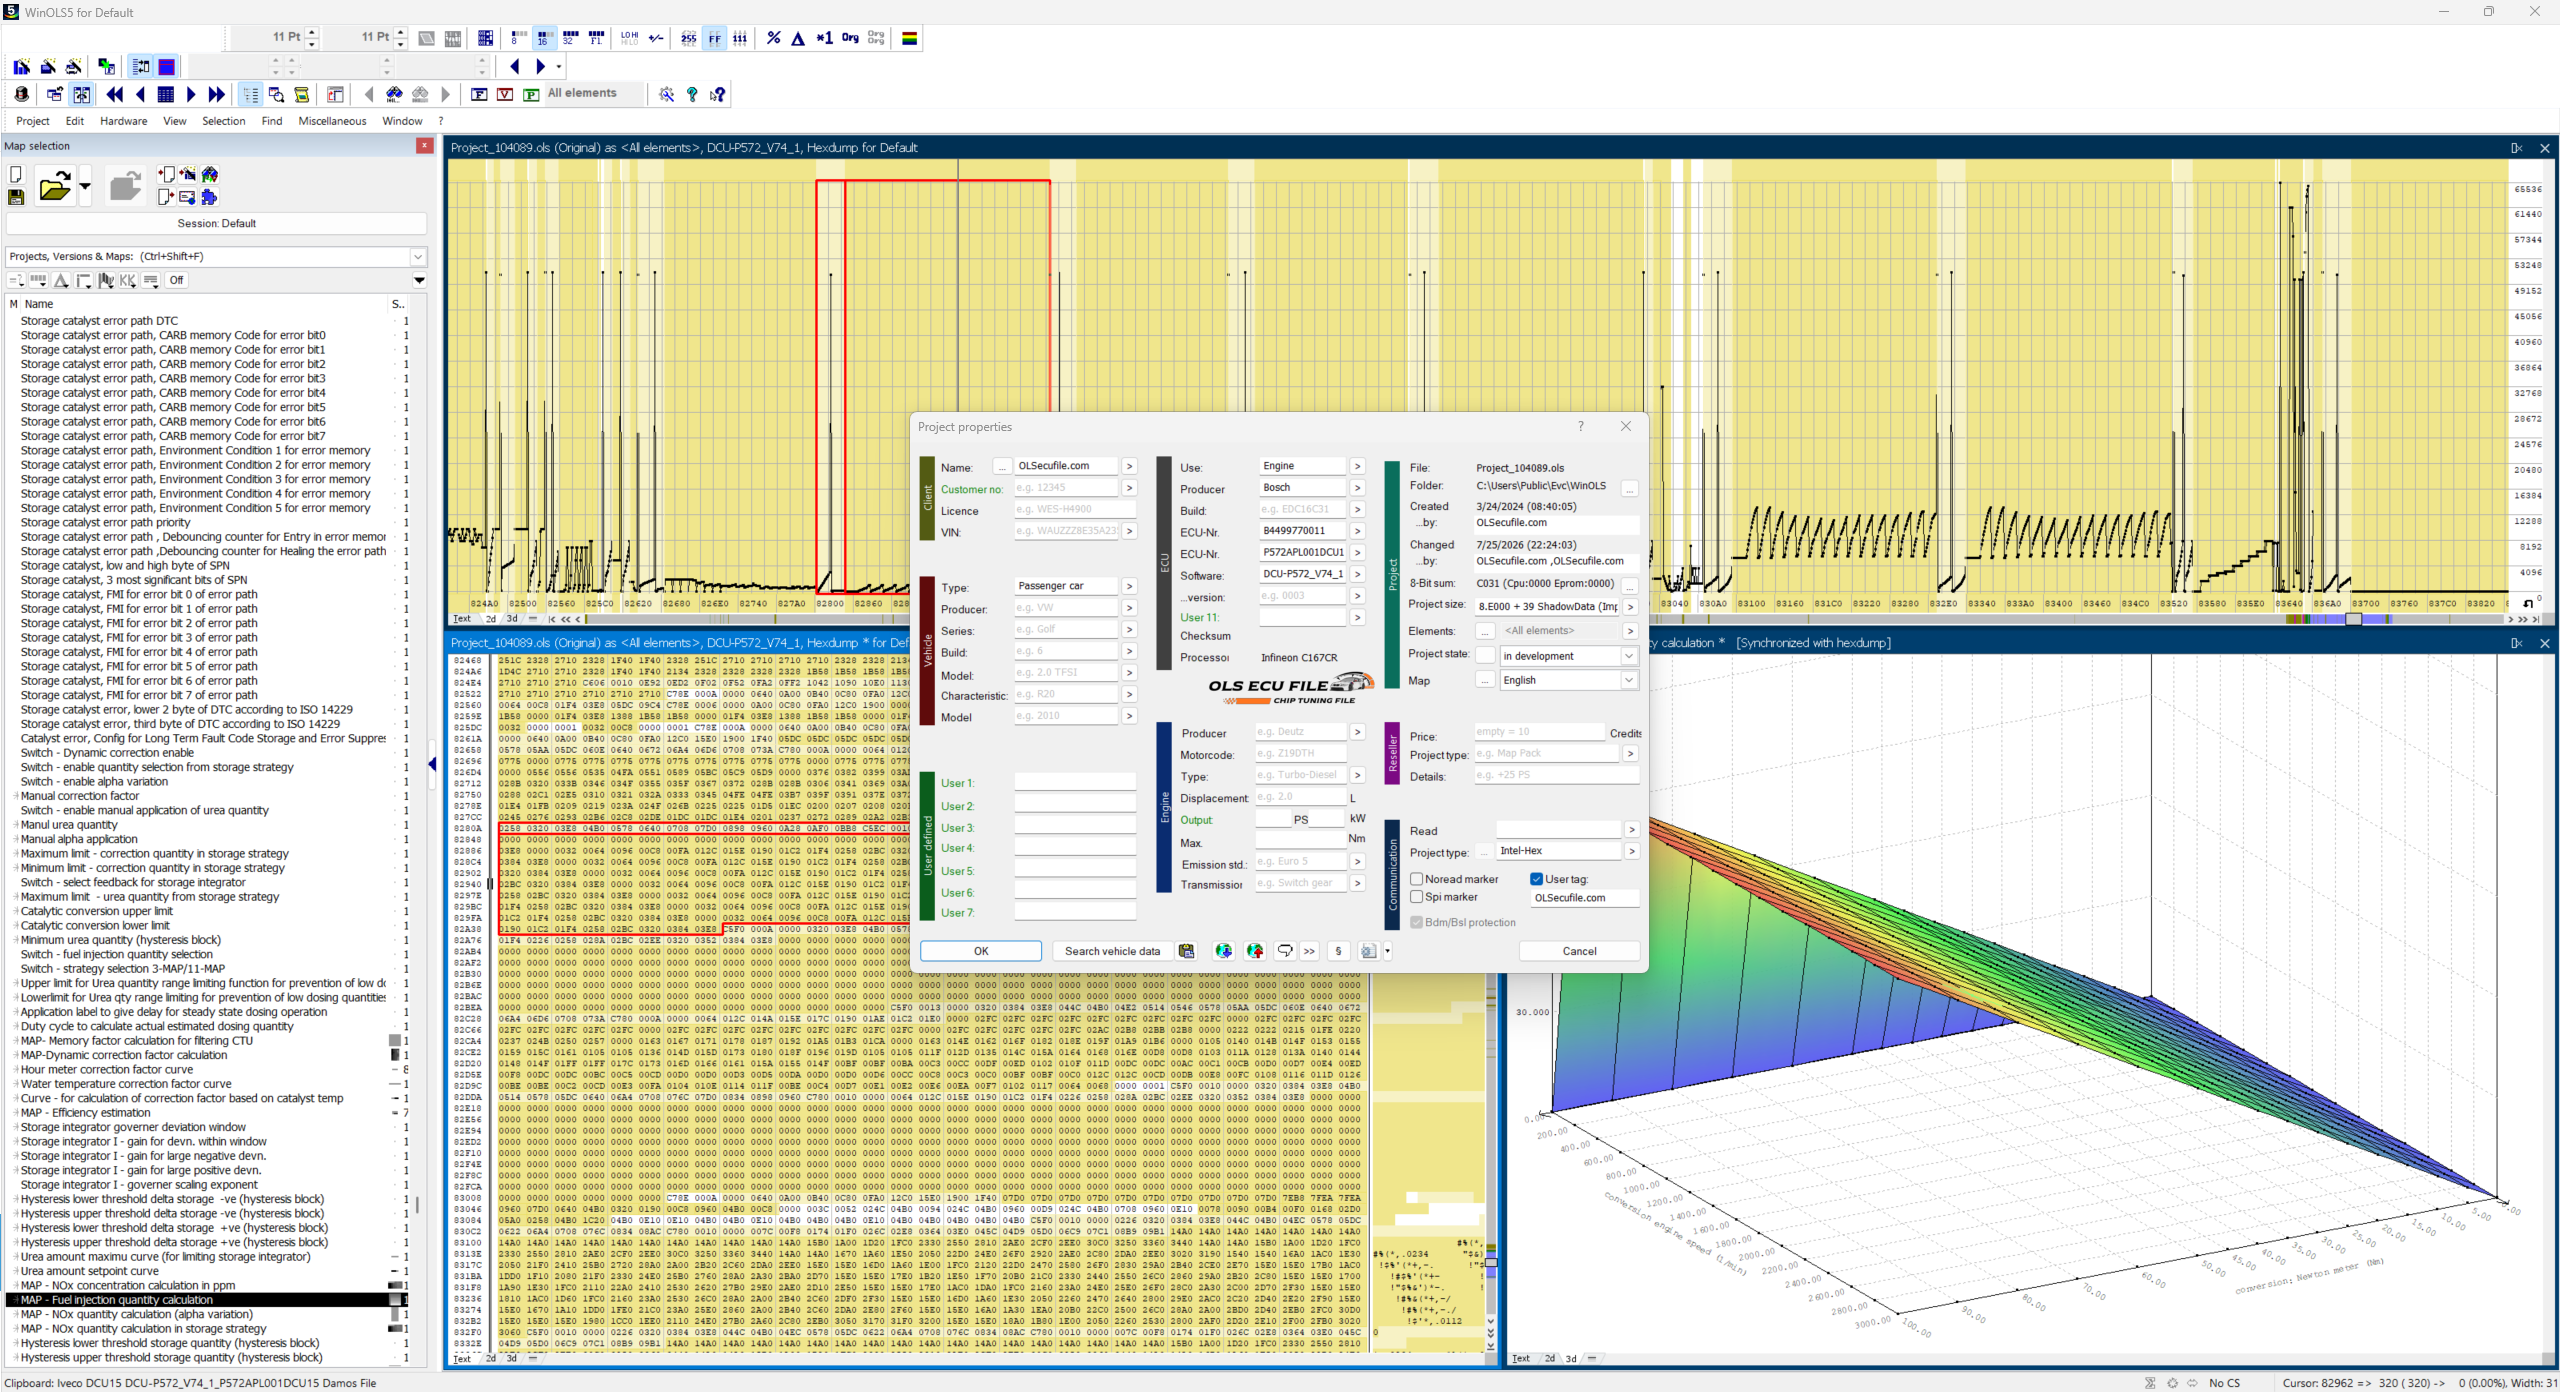2560x1392 pixels.
Task: Click the top hat icon in toolbar
Action: (x=22, y=94)
